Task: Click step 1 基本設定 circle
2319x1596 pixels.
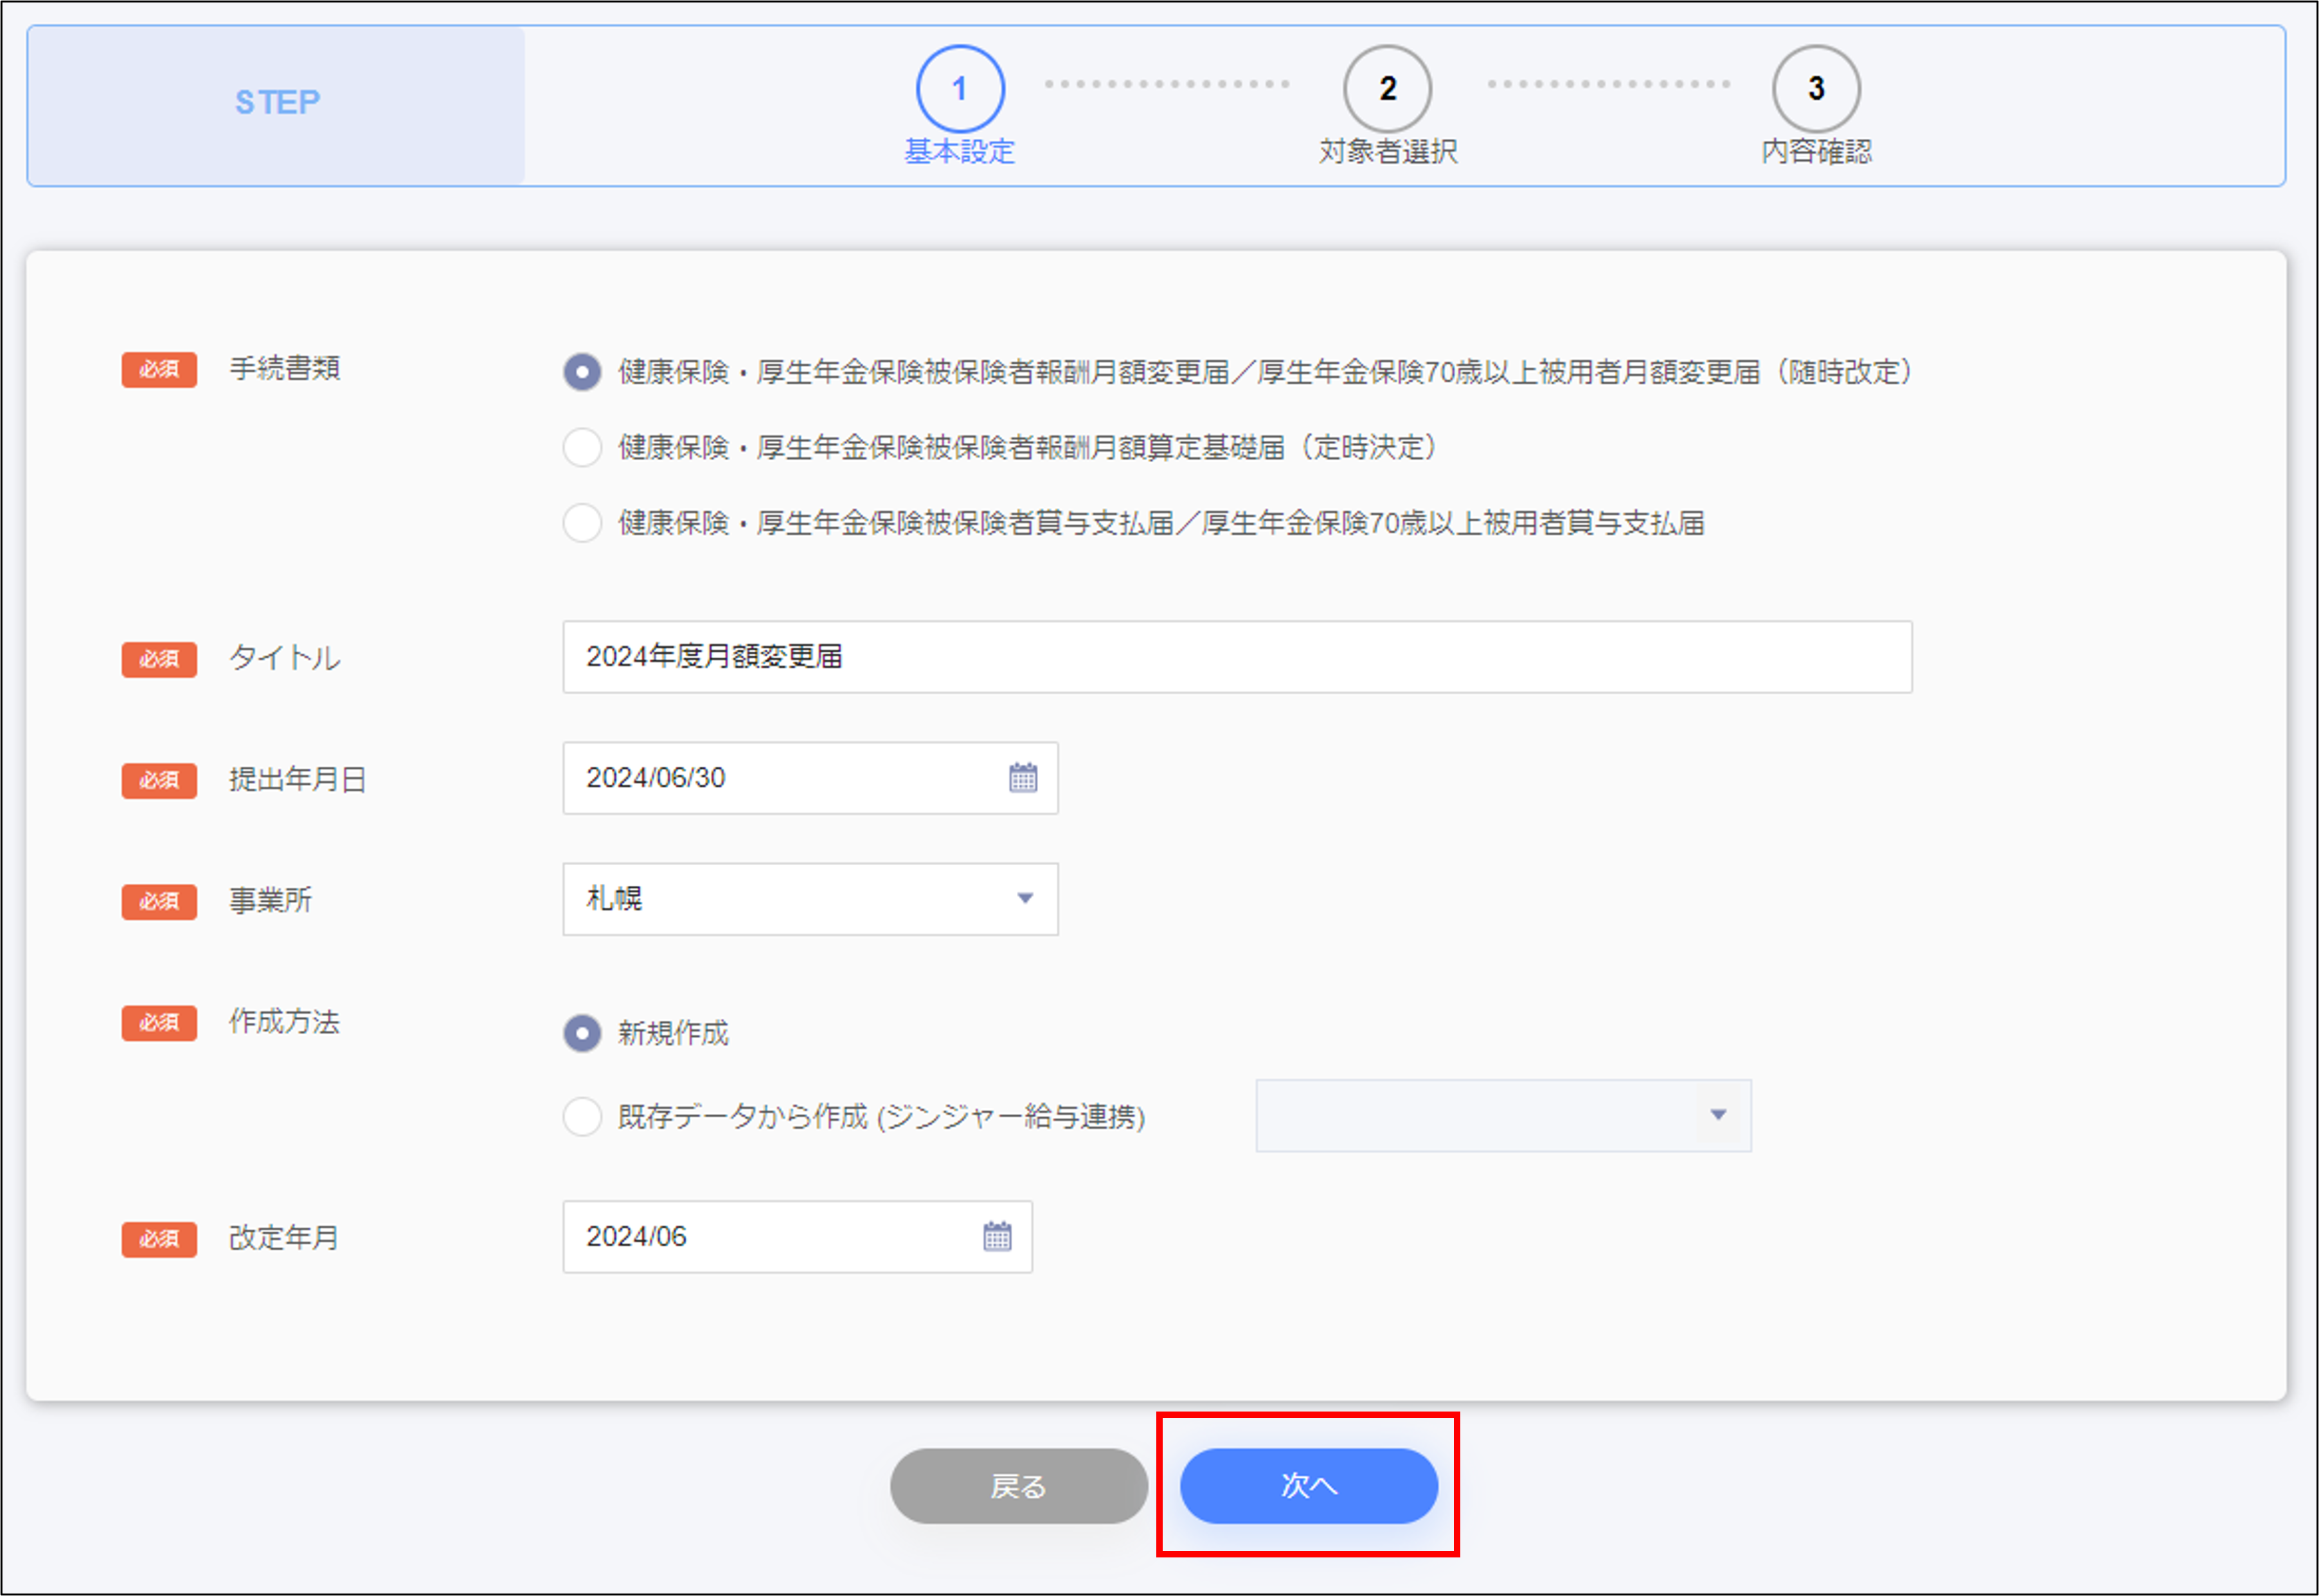Action: pyautogui.click(x=960, y=89)
